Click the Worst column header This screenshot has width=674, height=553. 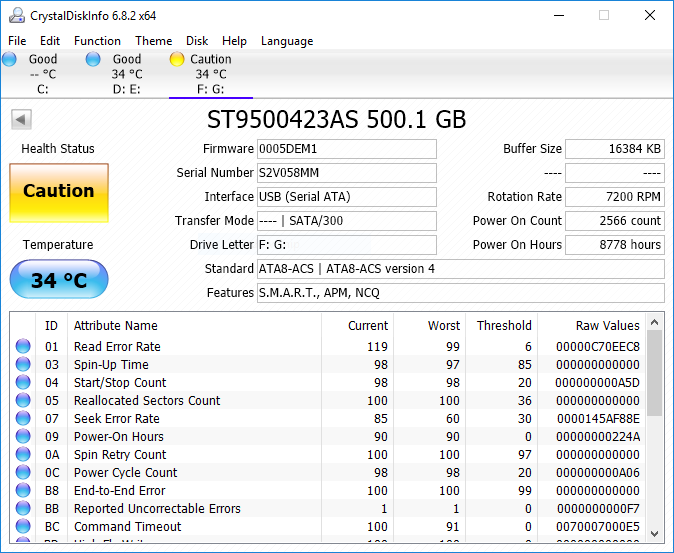click(x=429, y=326)
